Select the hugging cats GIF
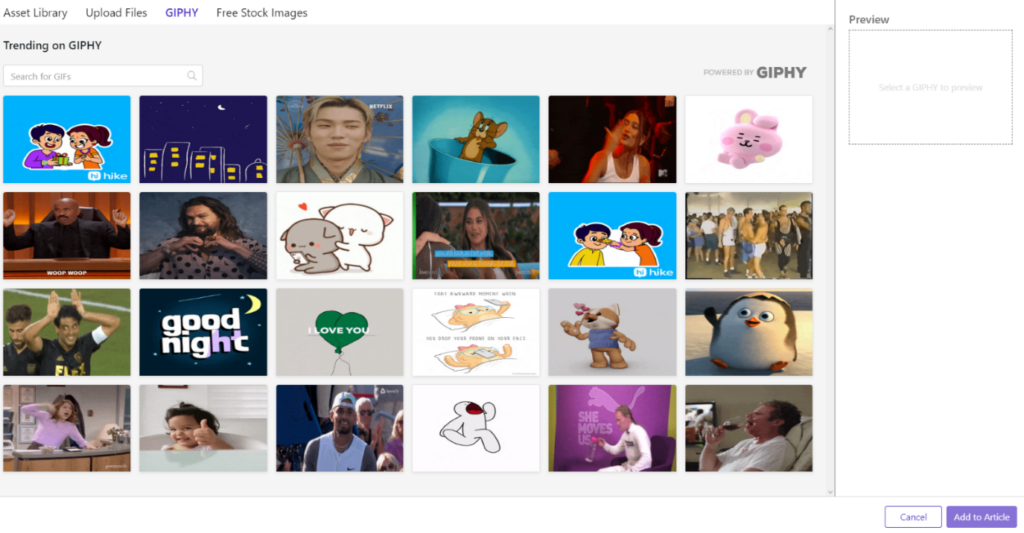The width and height of the screenshot is (1024, 533). click(x=340, y=236)
